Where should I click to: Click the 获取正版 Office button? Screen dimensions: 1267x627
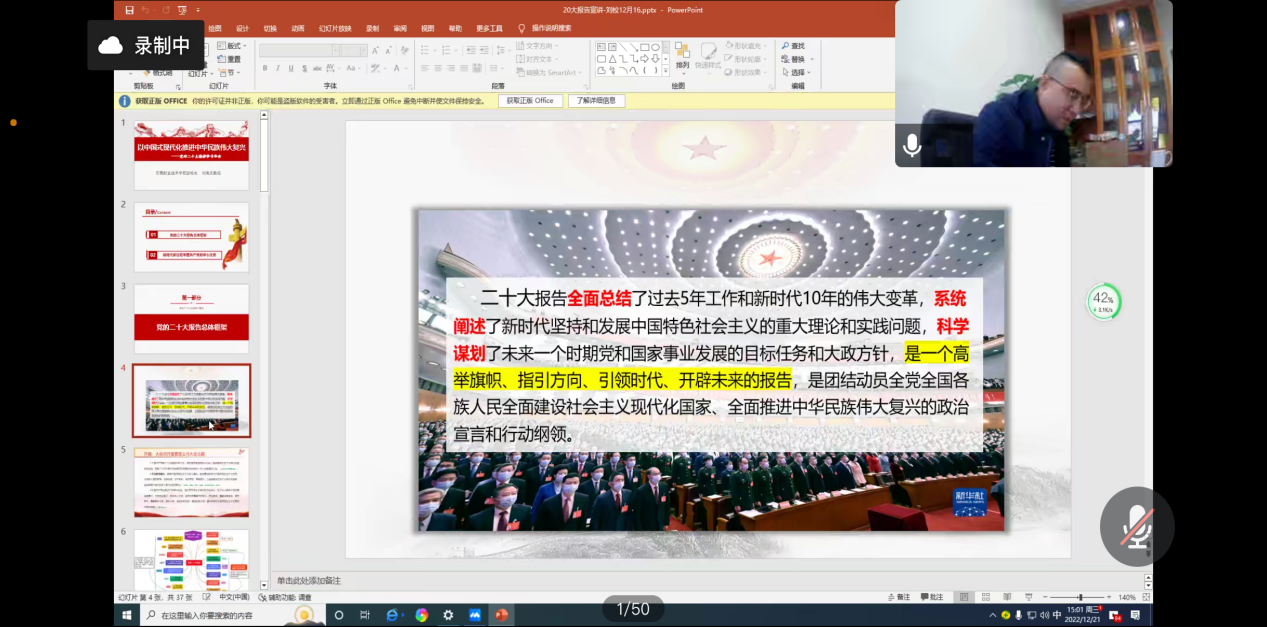[530, 101]
